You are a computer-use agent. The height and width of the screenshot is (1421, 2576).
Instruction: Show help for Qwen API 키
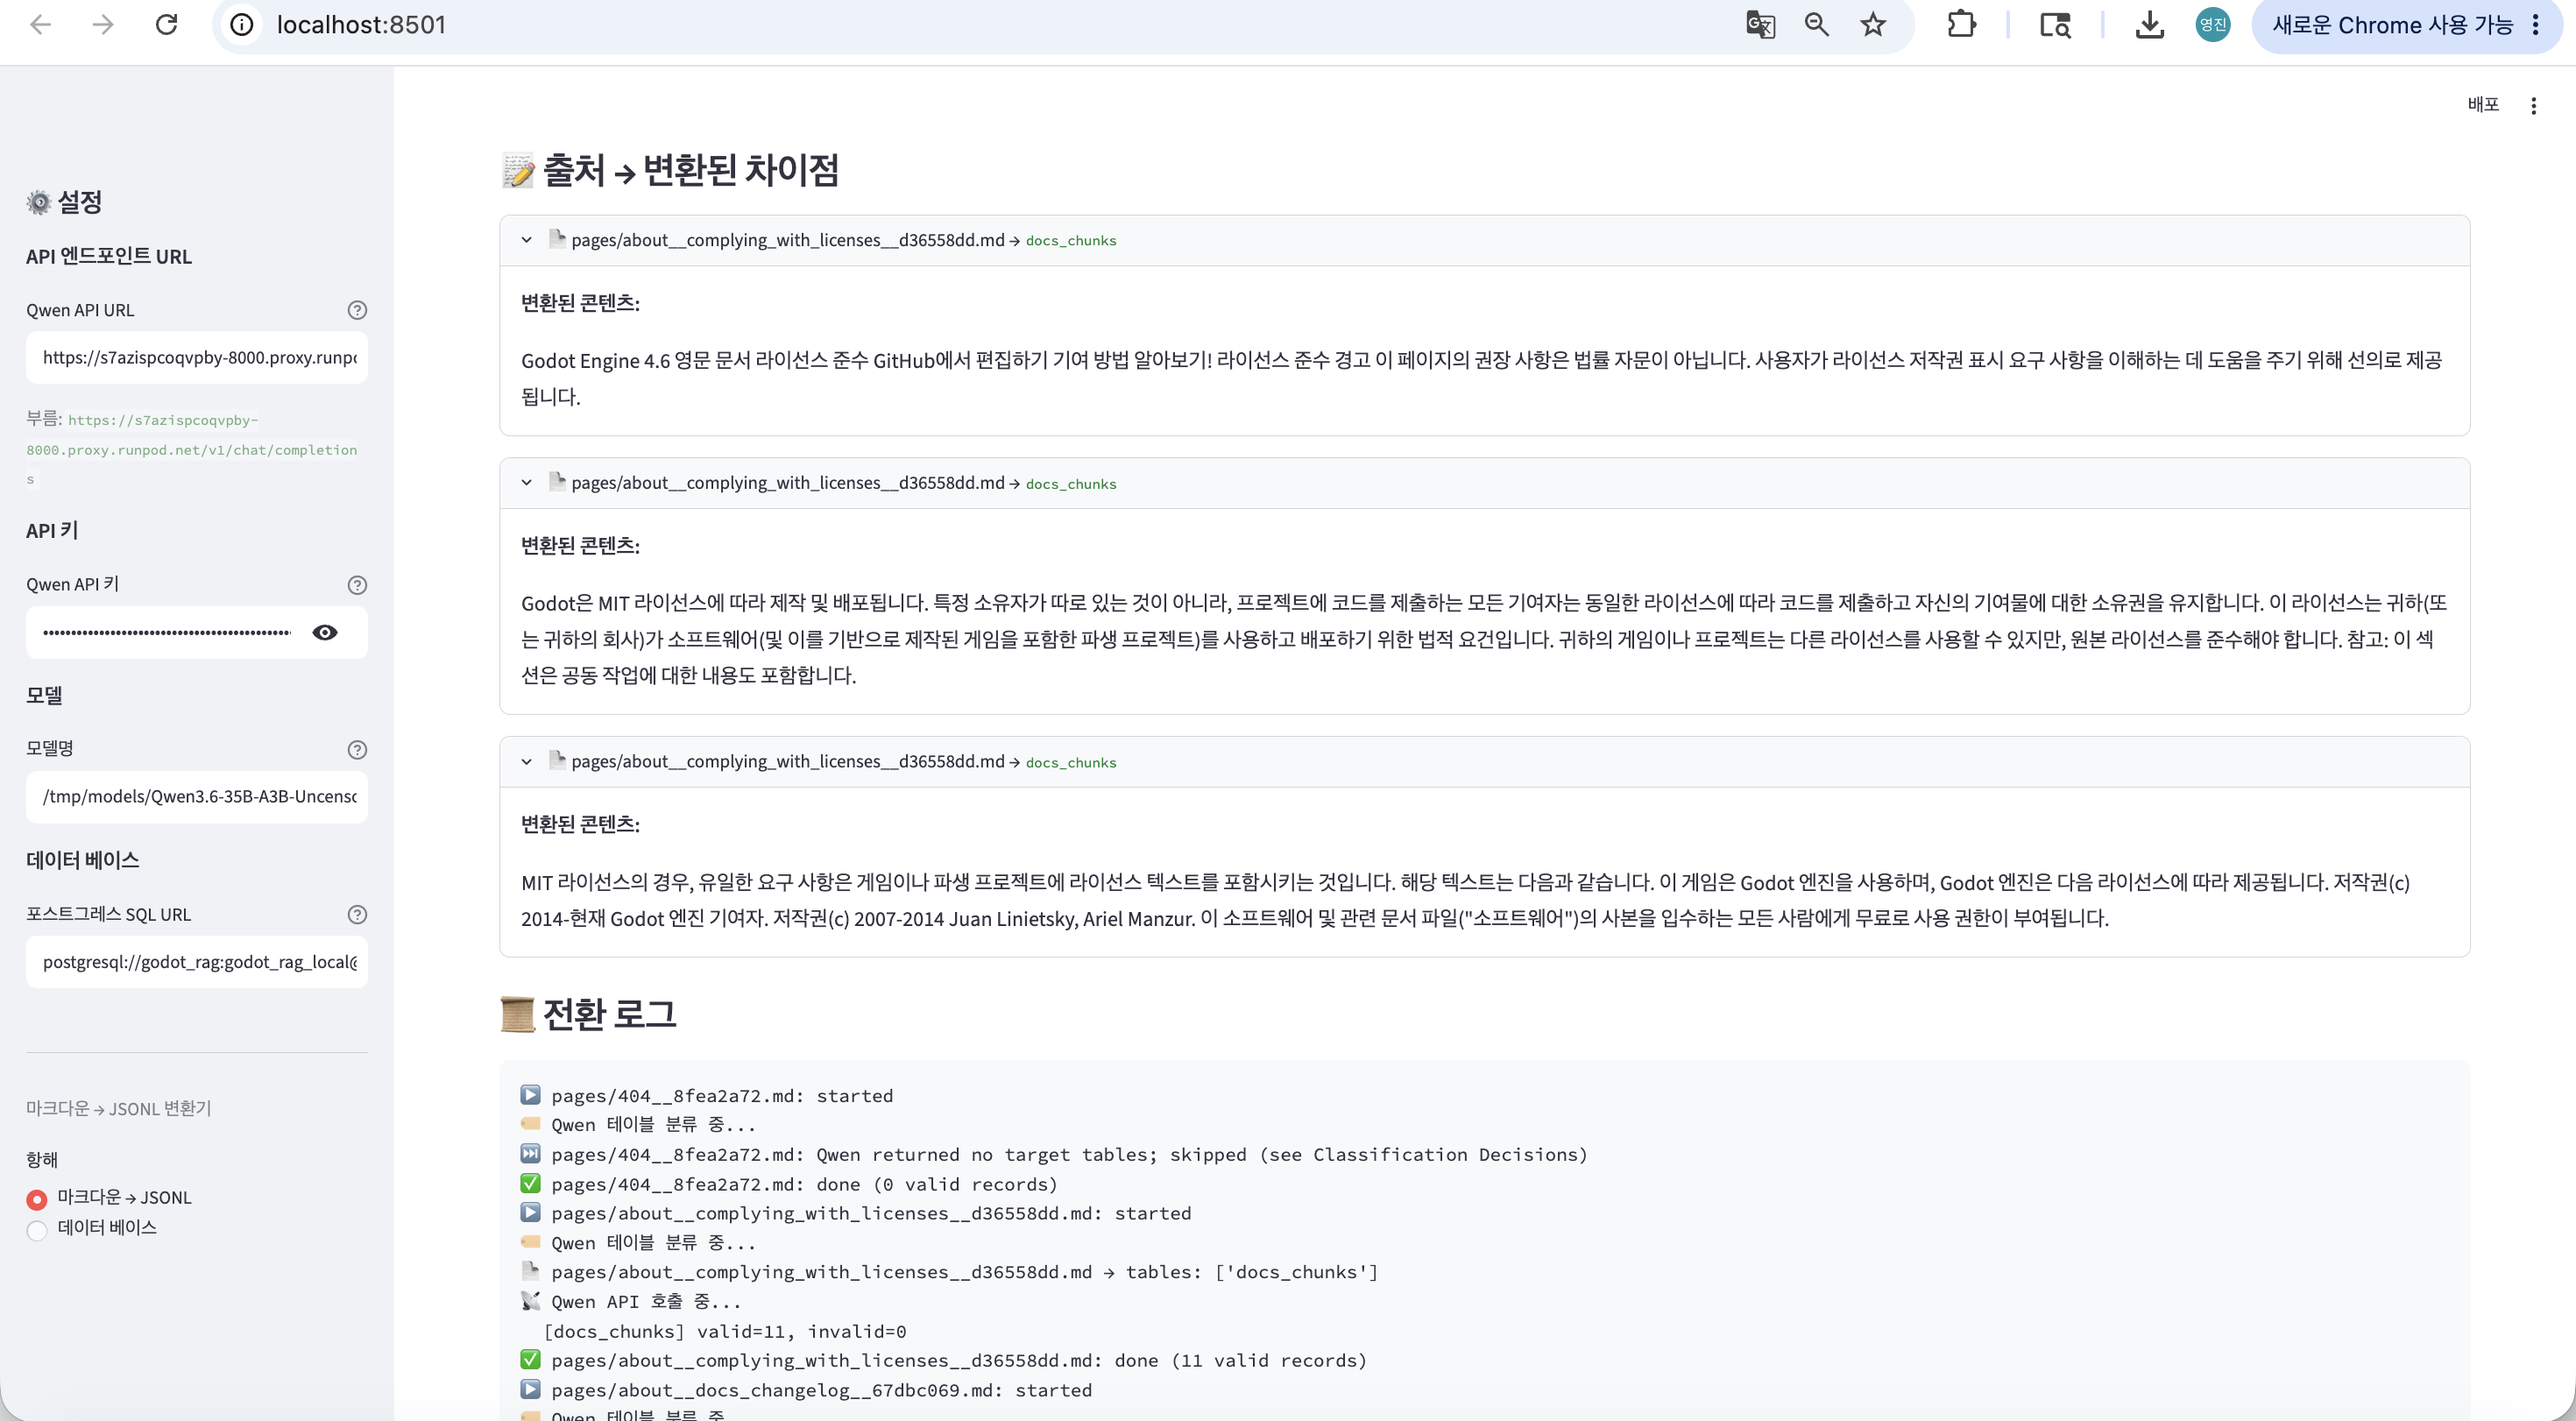(357, 585)
